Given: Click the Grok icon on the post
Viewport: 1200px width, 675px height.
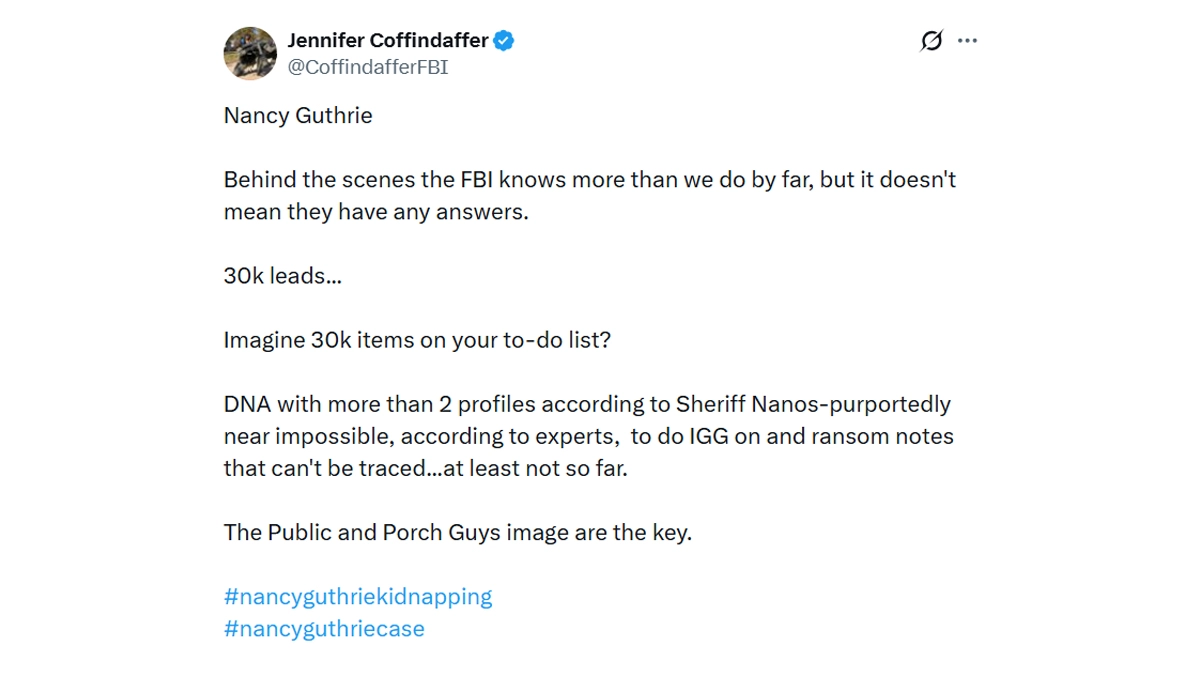Looking at the screenshot, I should (931, 41).
